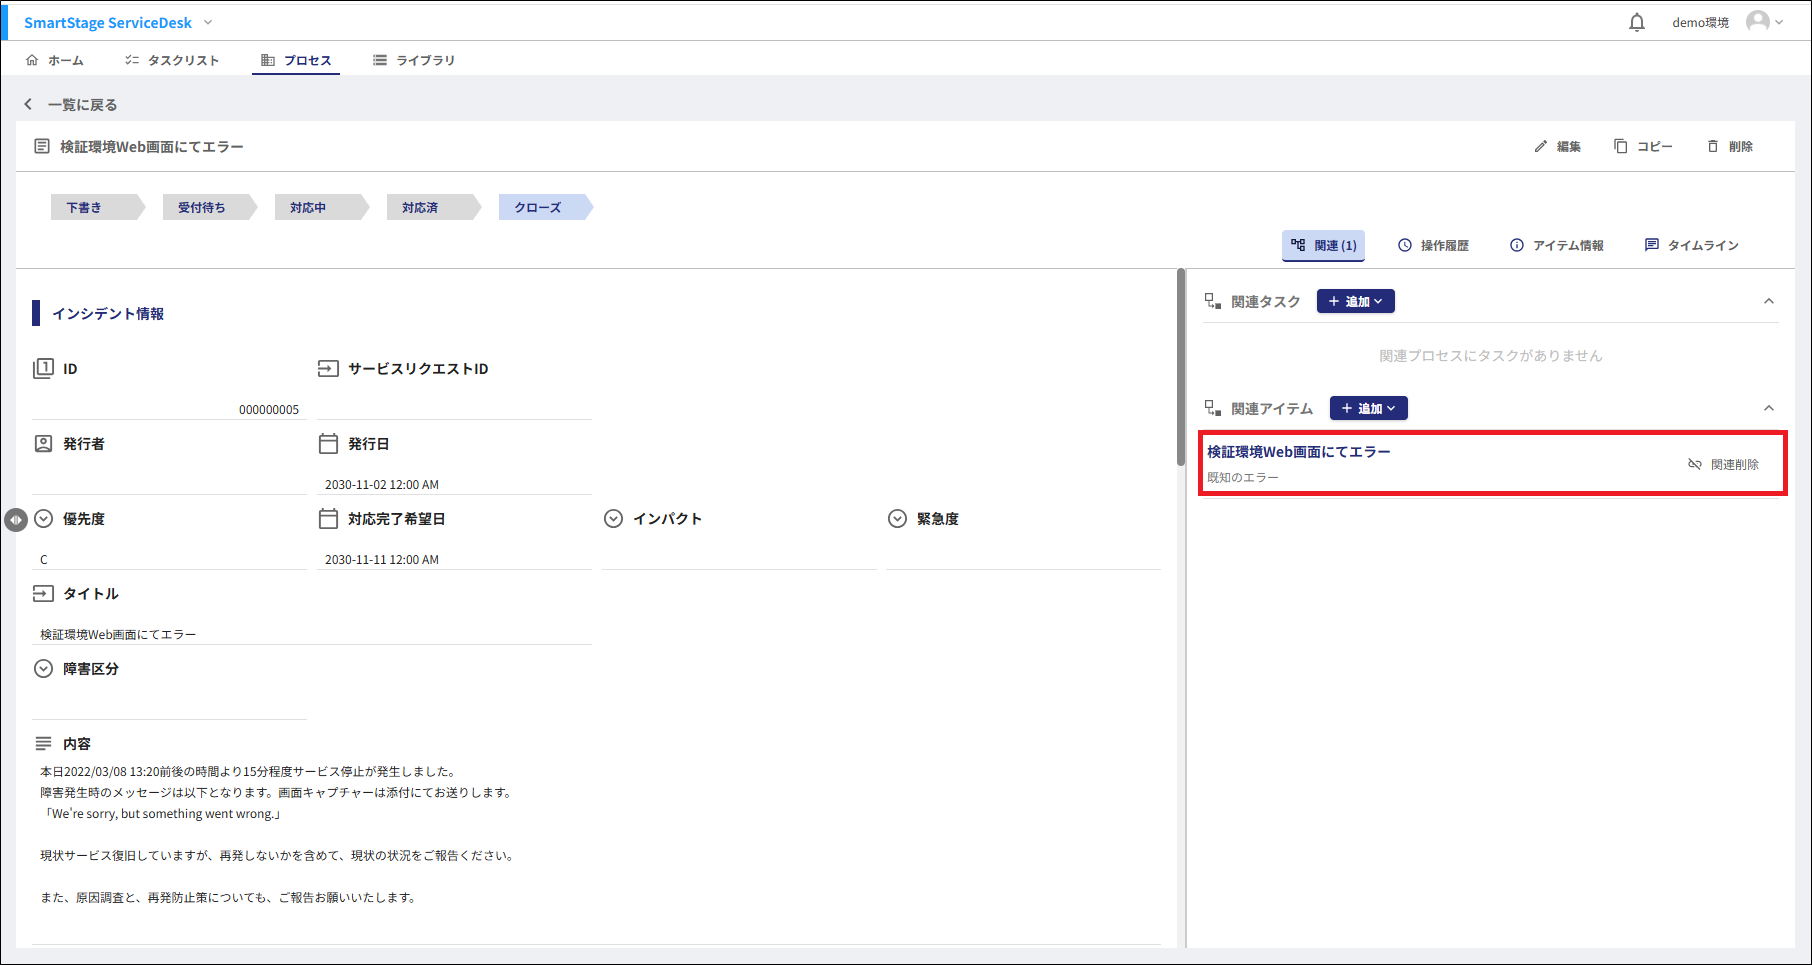1812x965 pixels.
Task: Click the 対応完了希望日 calendar icon
Action: [328, 518]
